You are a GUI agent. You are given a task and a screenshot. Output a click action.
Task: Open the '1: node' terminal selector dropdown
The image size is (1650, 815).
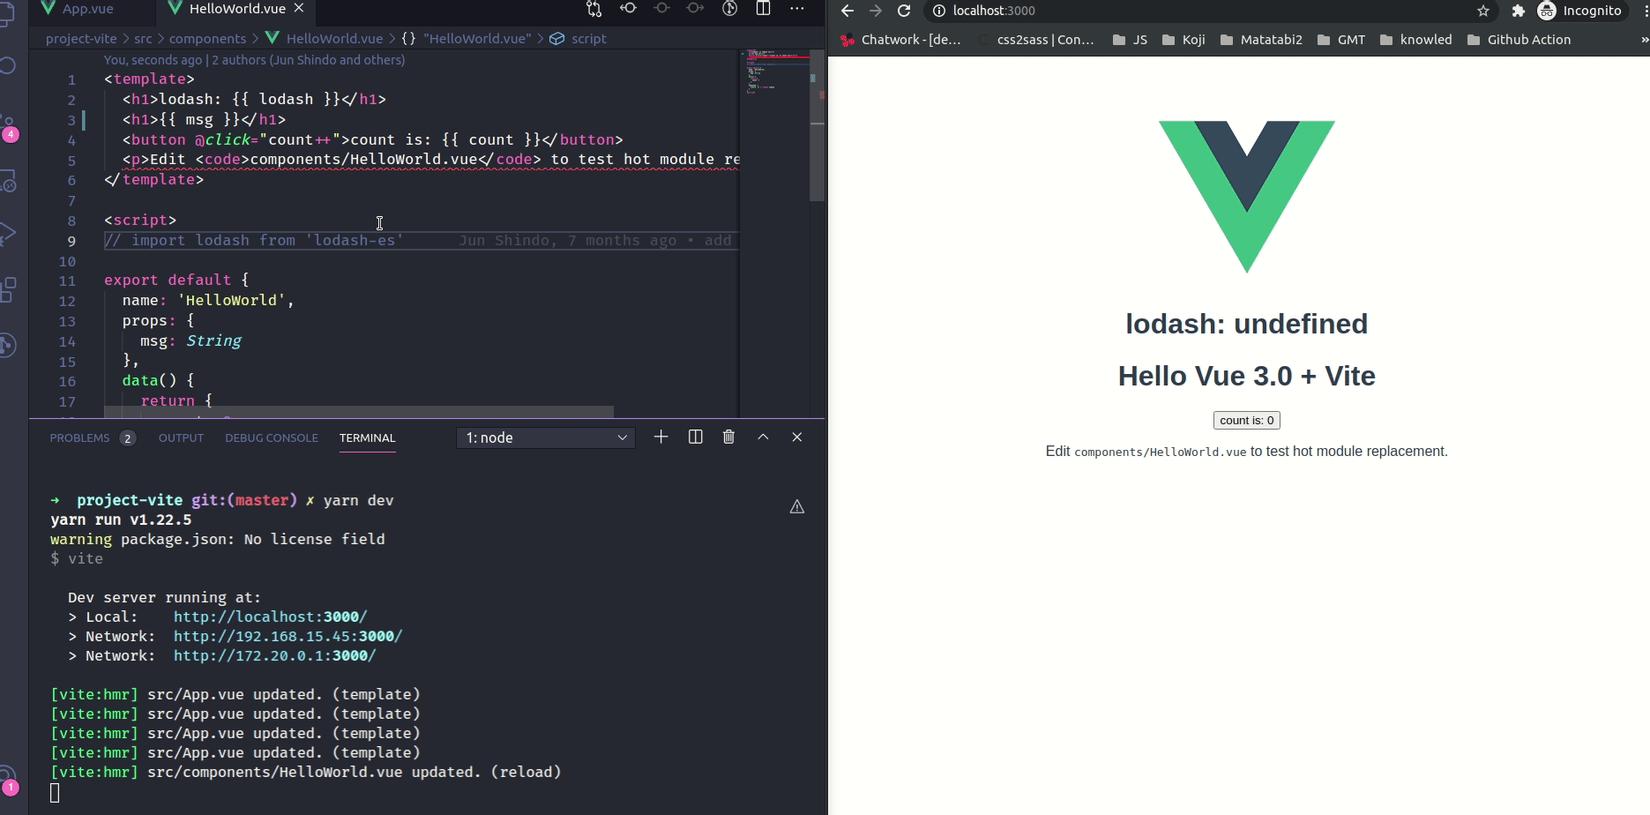click(x=546, y=438)
